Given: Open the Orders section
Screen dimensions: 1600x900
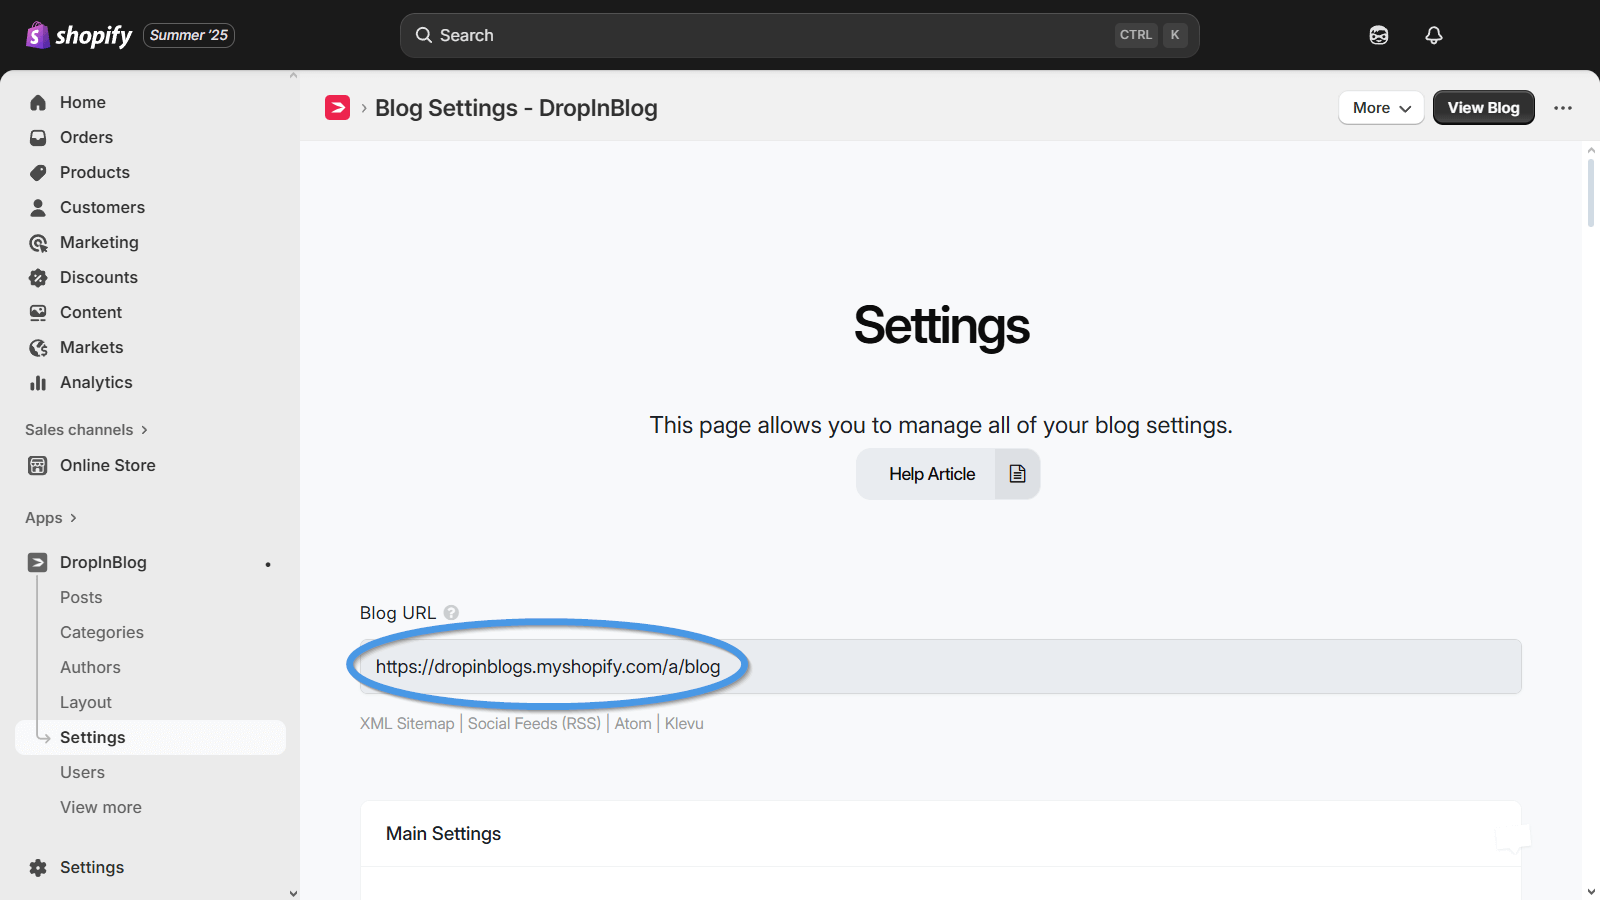Looking at the screenshot, I should [86, 137].
